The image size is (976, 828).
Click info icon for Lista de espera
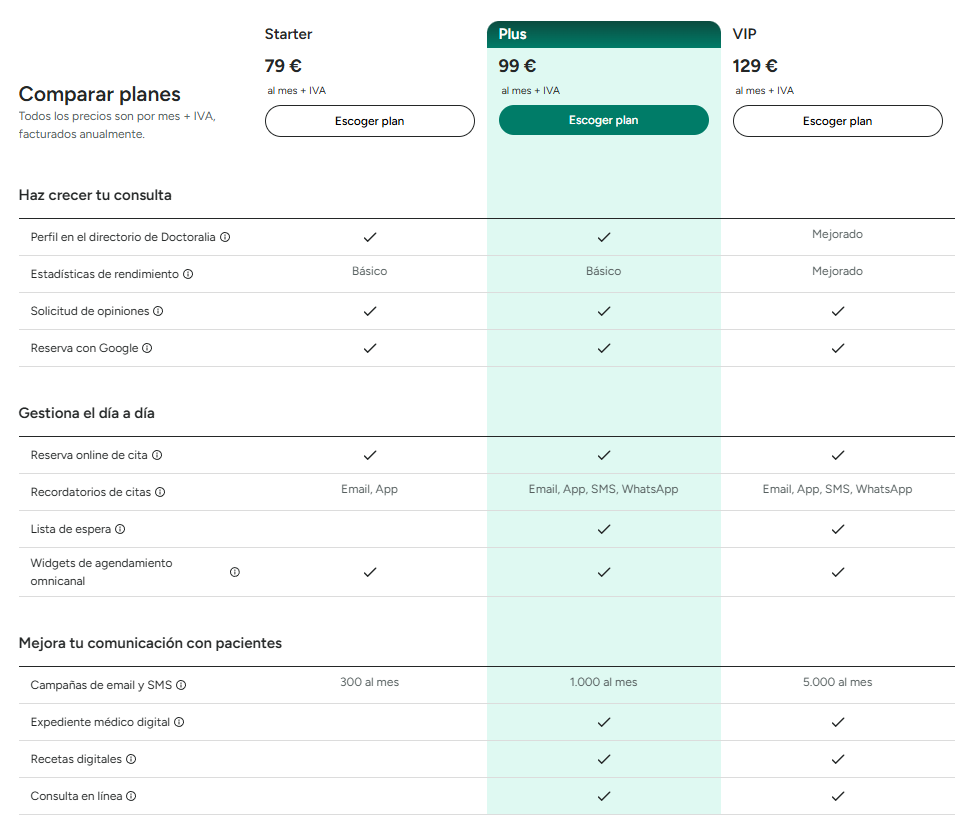click(x=120, y=529)
